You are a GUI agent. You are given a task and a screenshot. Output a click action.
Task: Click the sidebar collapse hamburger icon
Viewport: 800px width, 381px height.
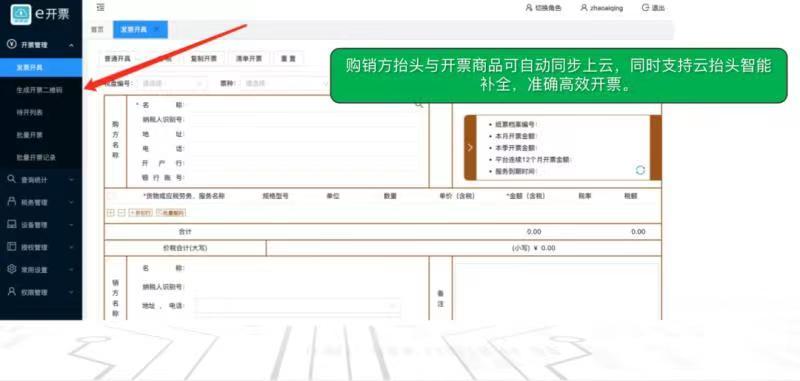tap(101, 8)
